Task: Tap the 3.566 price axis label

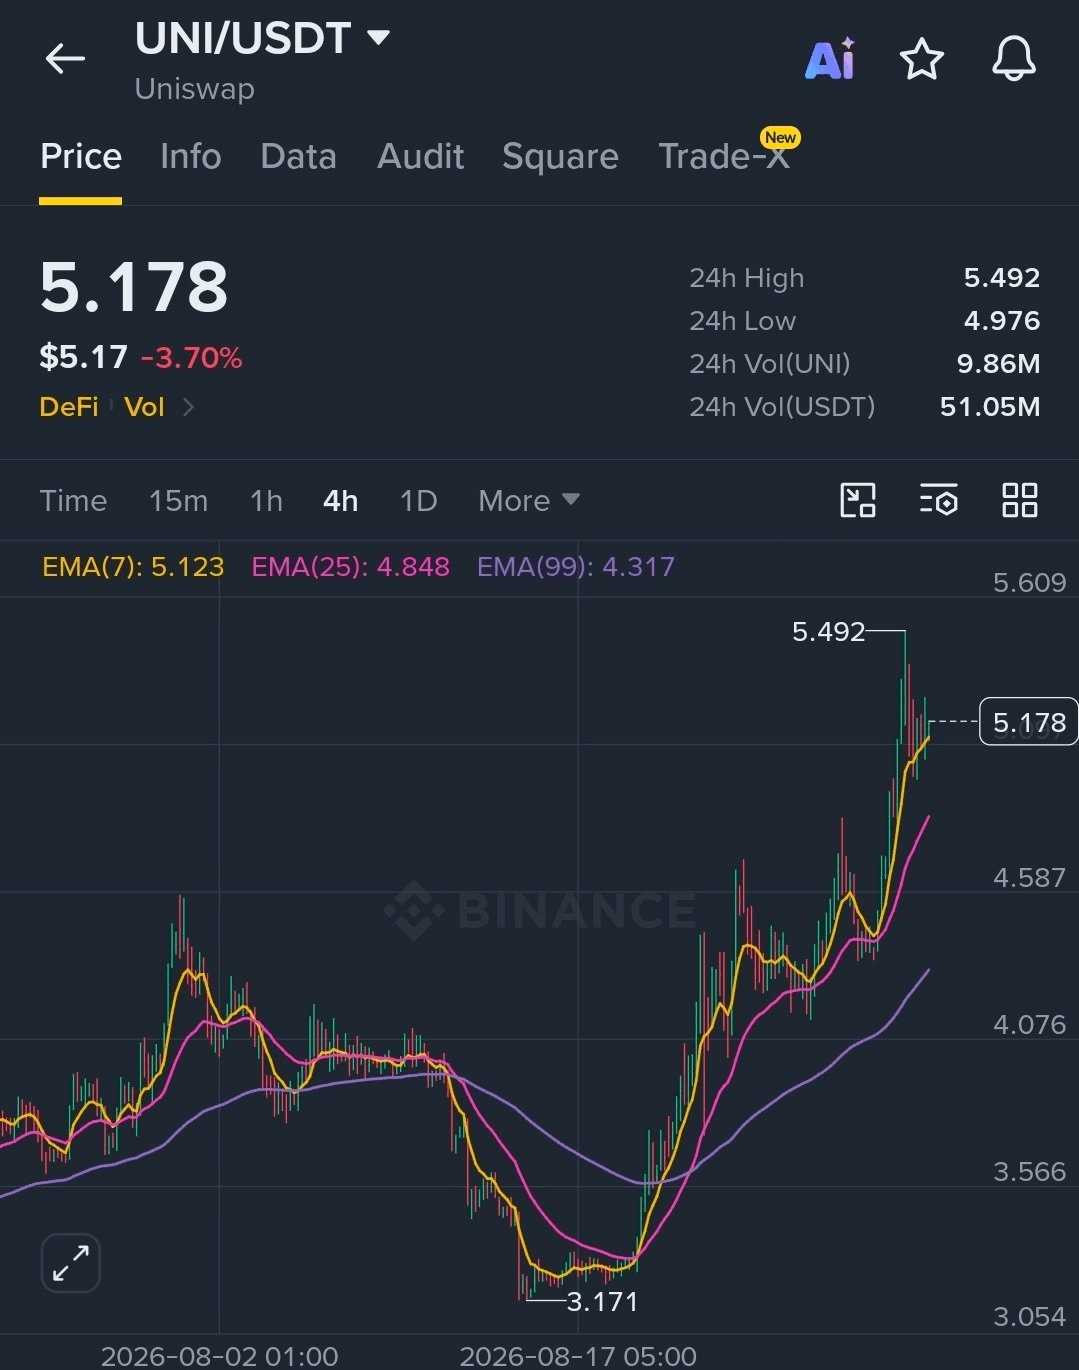Action: coord(1029,1172)
